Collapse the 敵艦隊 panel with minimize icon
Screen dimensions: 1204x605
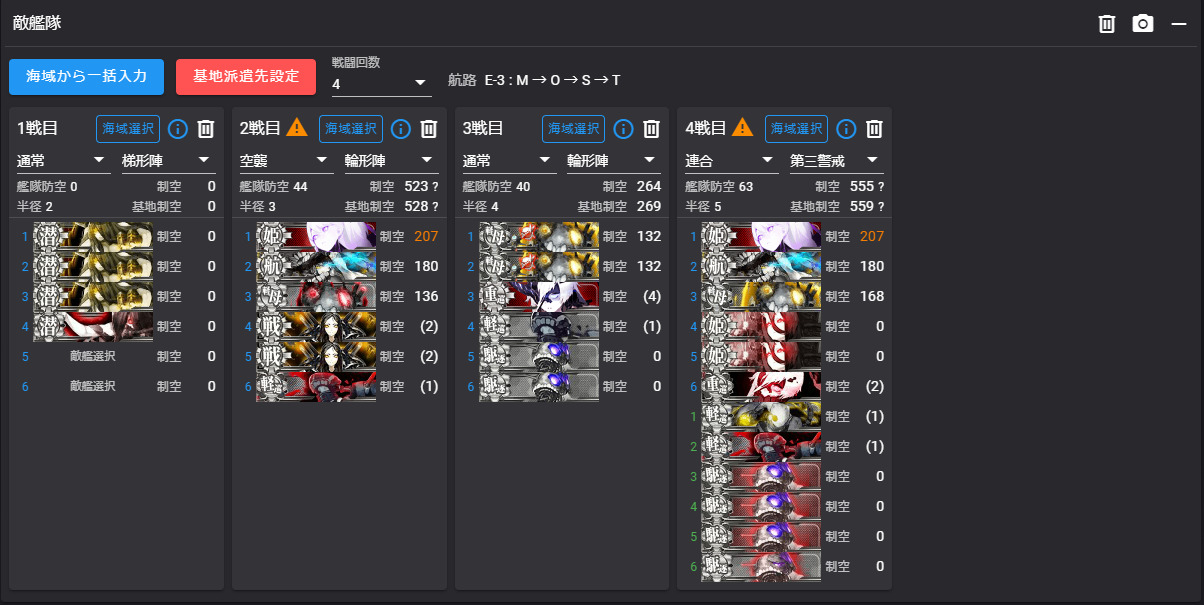pyautogui.click(x=1178, y=23)
